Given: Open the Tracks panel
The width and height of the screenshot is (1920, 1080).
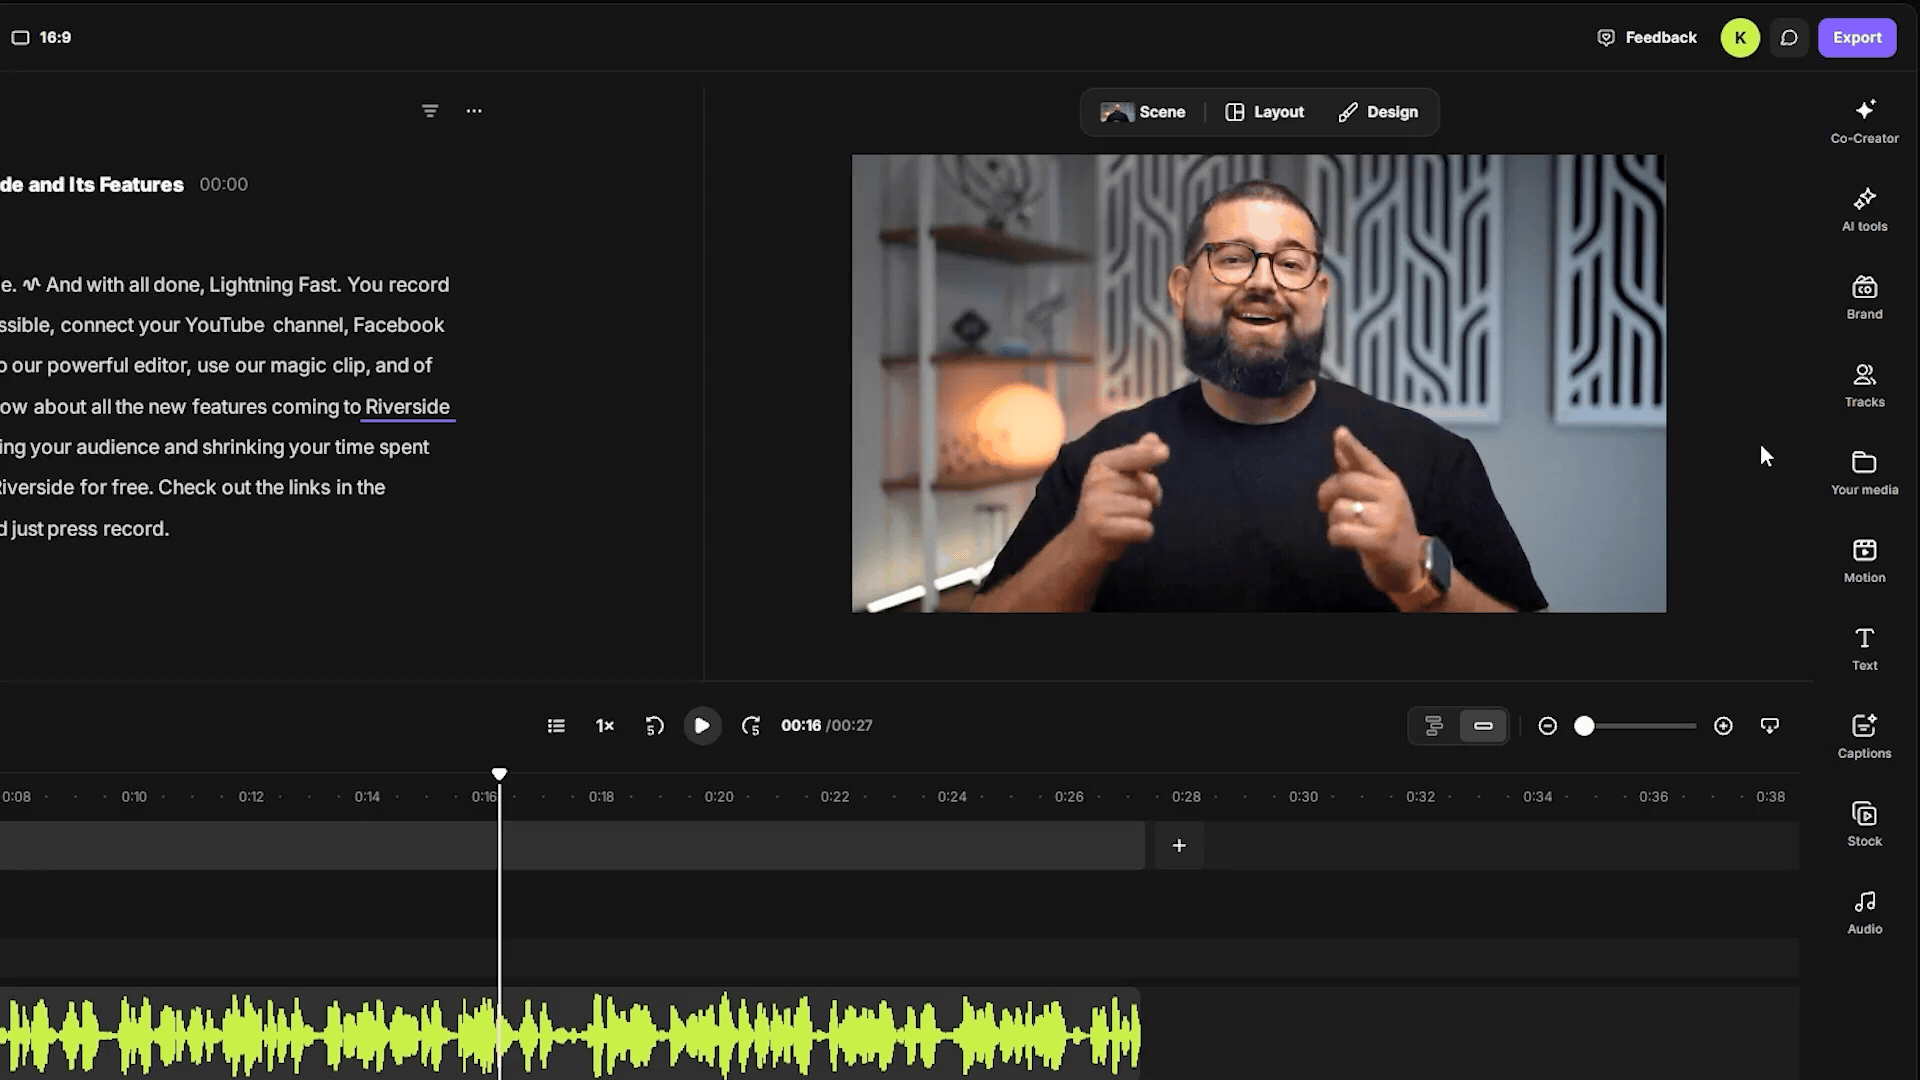Looking at the screenshot, I should pyautogui.click(x=1864, y=386).
